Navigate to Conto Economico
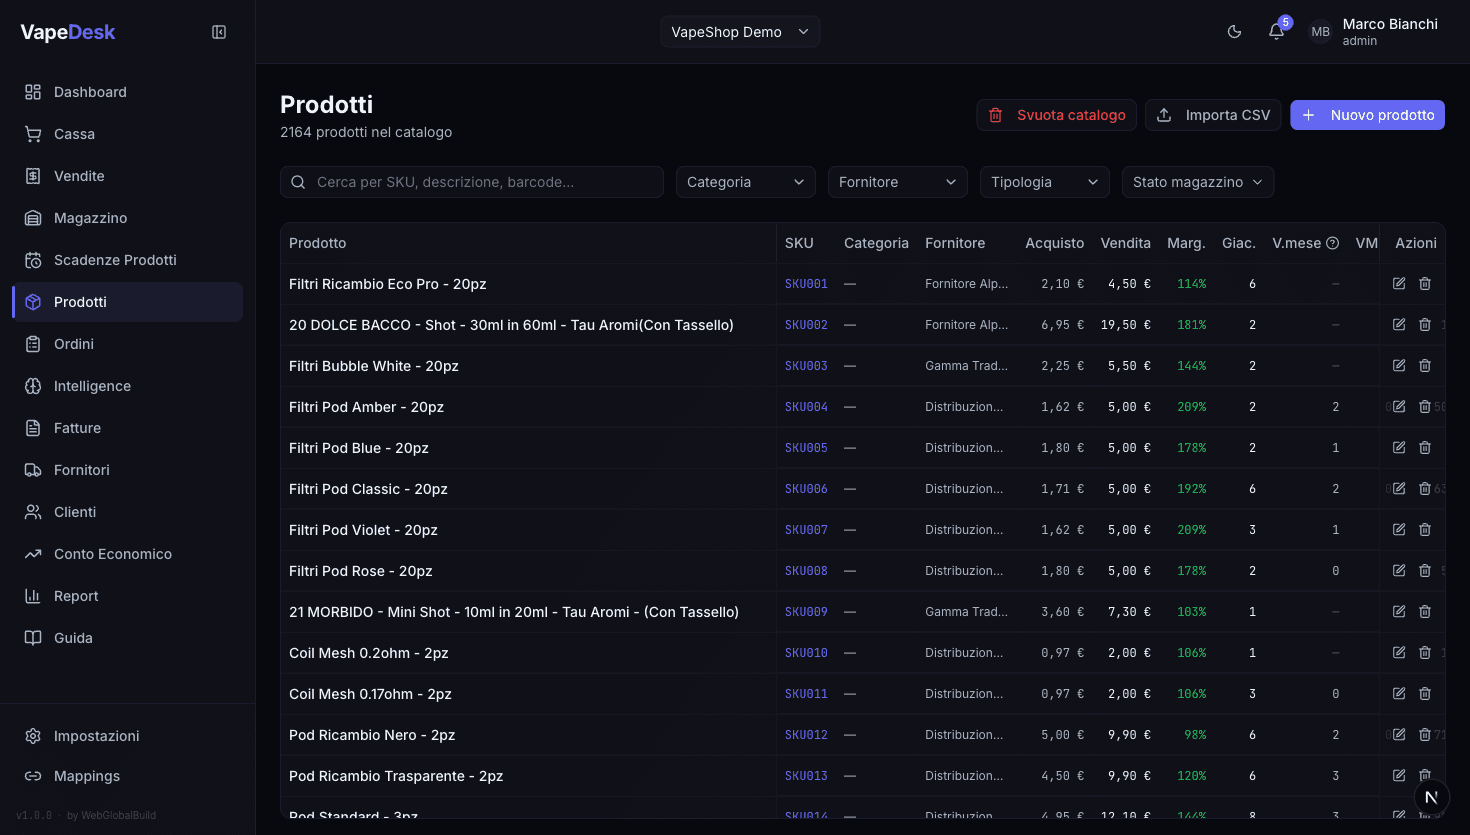This screenshot has width=1470, height=835. tap(112, 554)
